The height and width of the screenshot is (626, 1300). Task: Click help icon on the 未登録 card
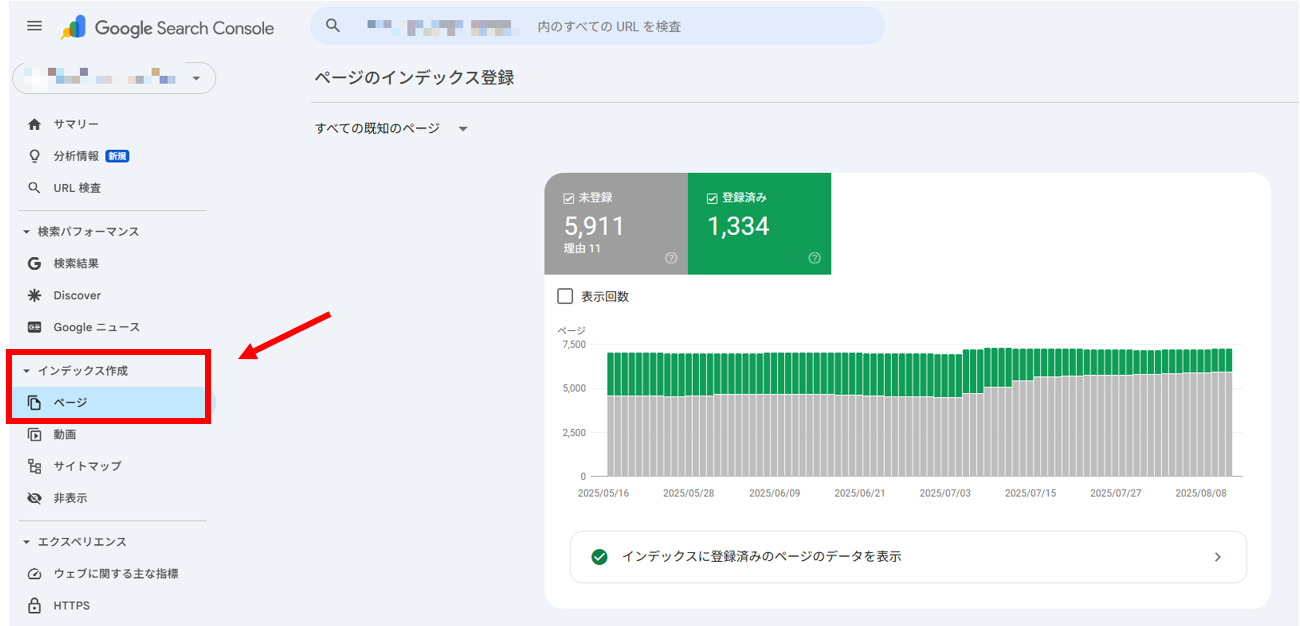(671, 258)
